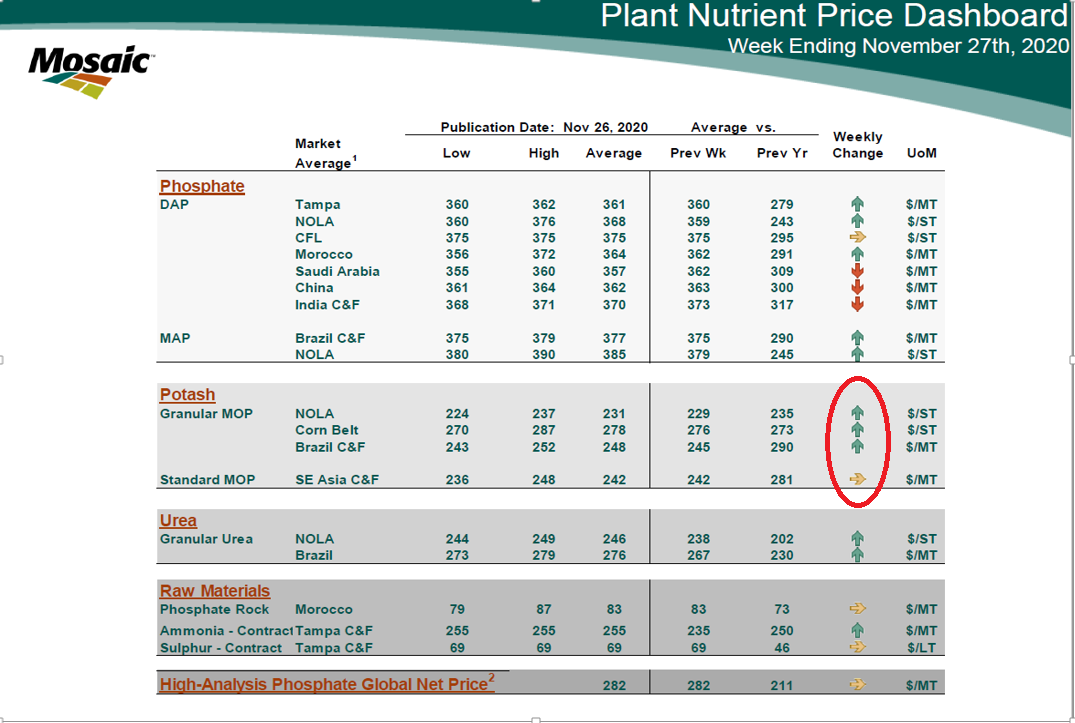Click the down arrow in China row

pos(857,287)
